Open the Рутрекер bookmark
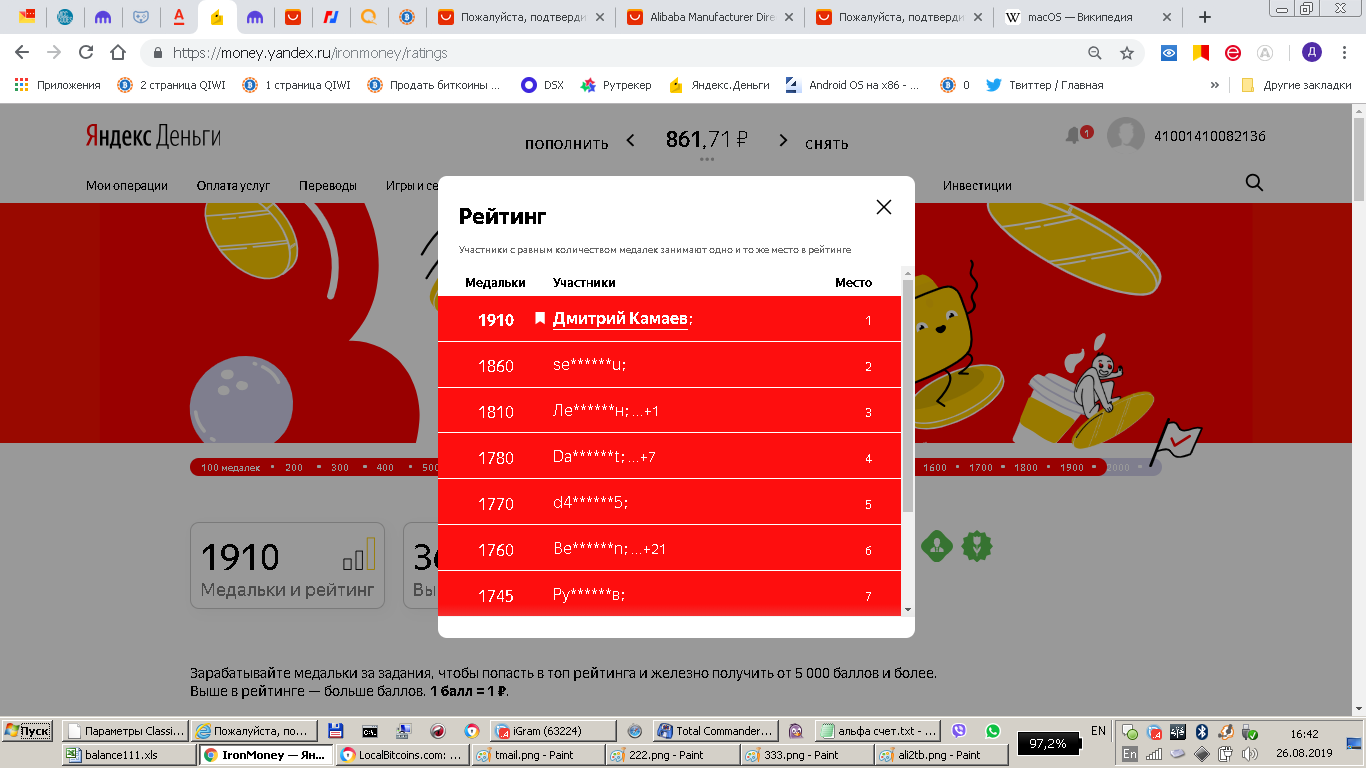Screen dimensions: 1366x768 click(x=616, y=85)
